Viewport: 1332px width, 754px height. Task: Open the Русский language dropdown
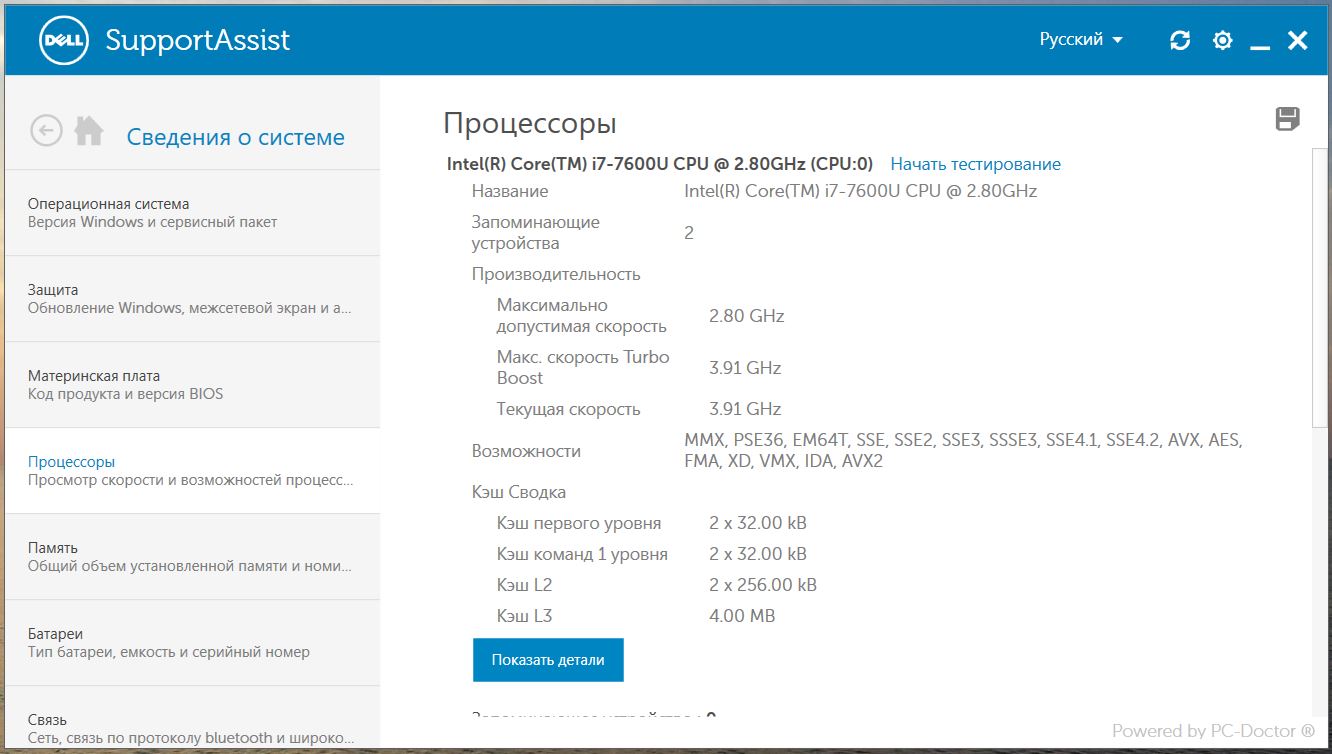1081,40
